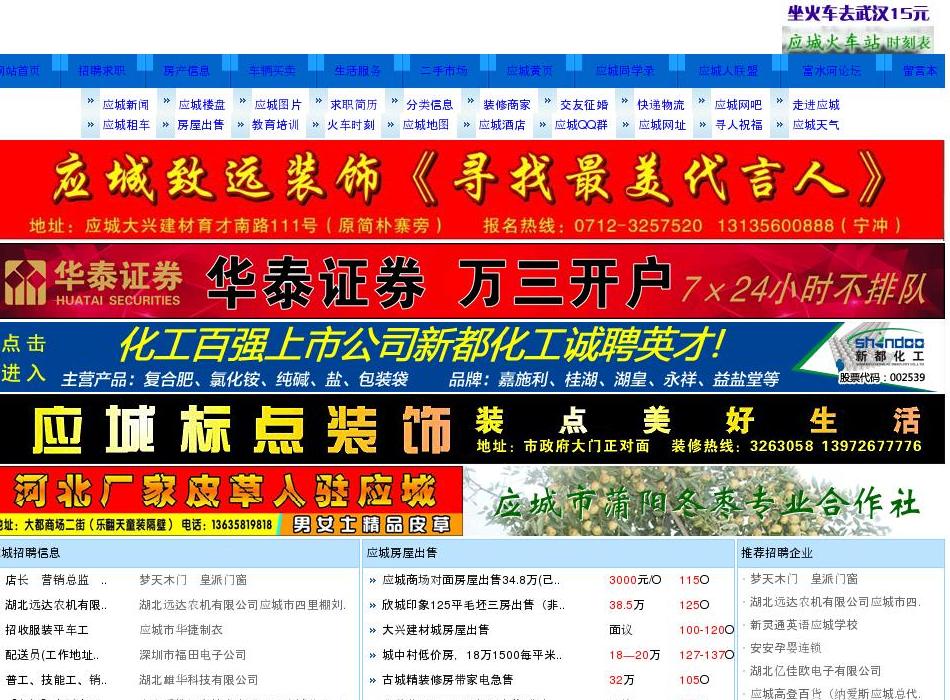Open the 河北厂家皮革入驻应城 ad
Screen dimensions: 950x700
231,501
